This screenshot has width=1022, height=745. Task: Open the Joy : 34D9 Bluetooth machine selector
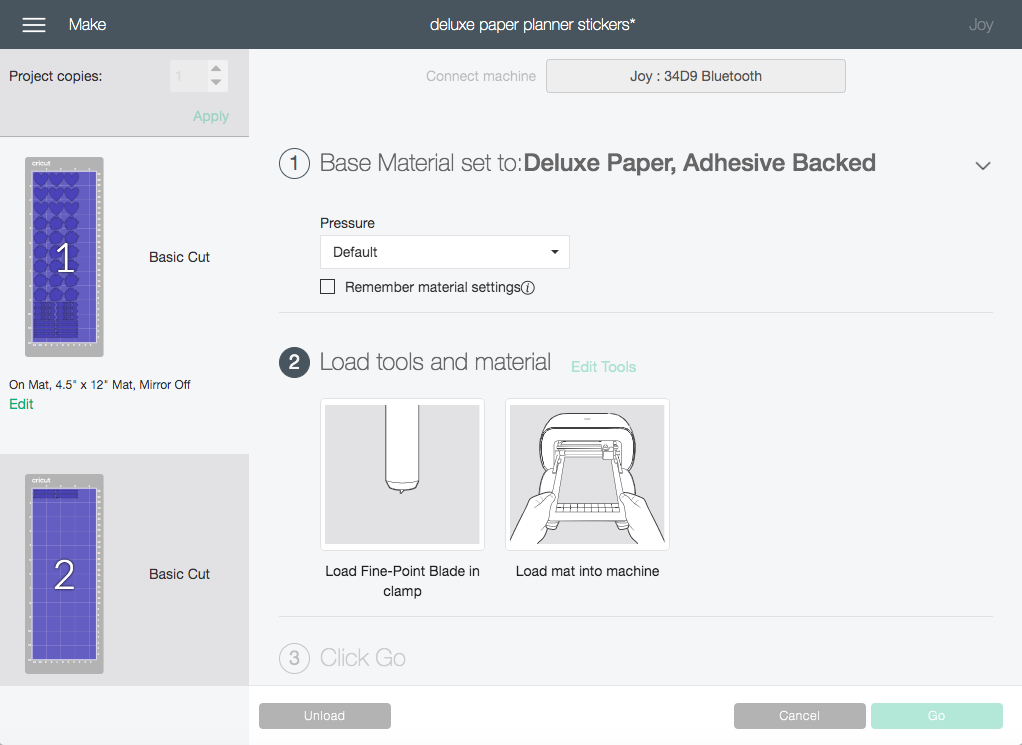pyautogui.click(x=695, y=76)
